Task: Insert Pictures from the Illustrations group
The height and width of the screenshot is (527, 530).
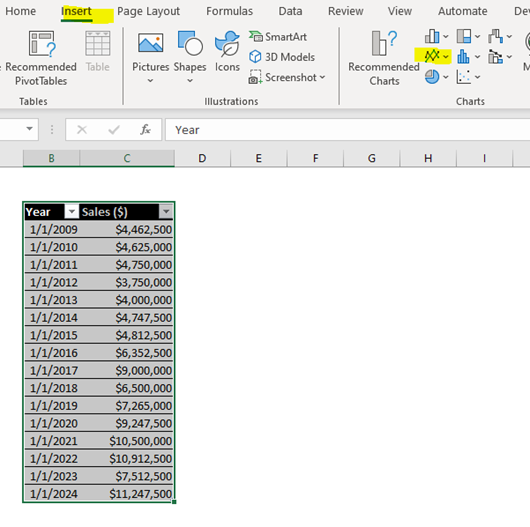Action: (150, 57)
